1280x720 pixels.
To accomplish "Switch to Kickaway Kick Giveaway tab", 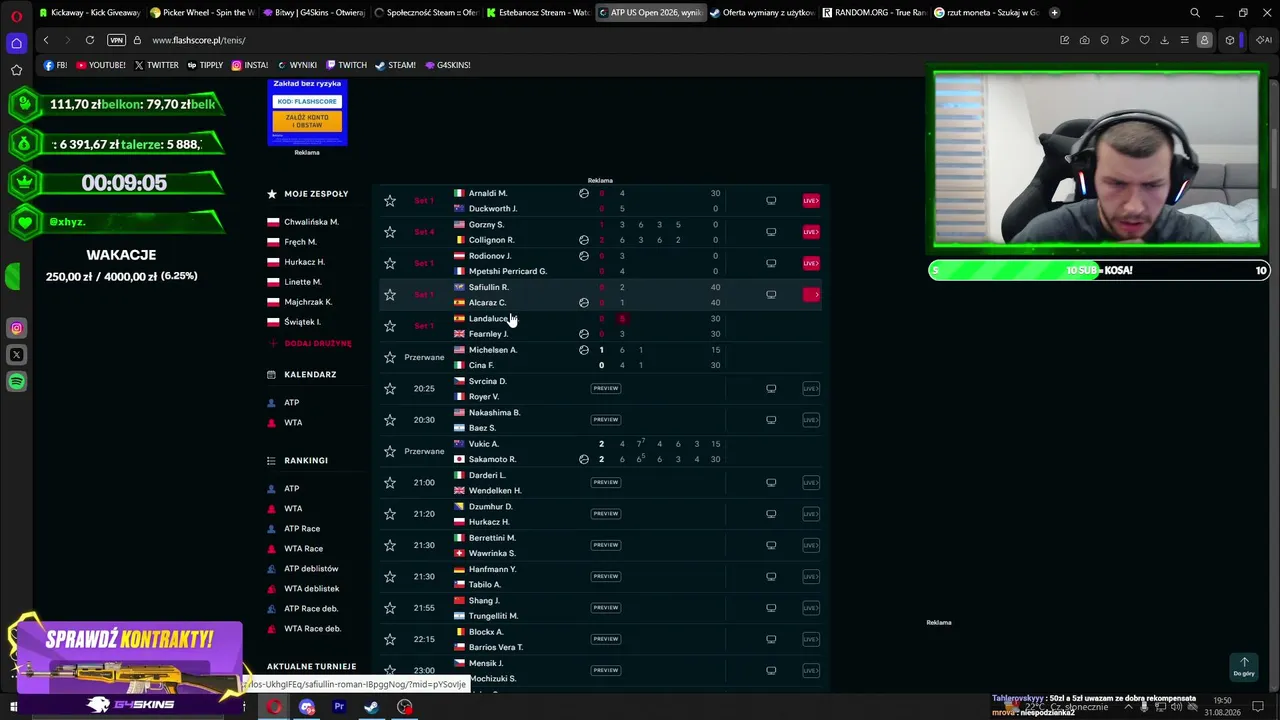I will pyautogui.click(x=90, y=13).
